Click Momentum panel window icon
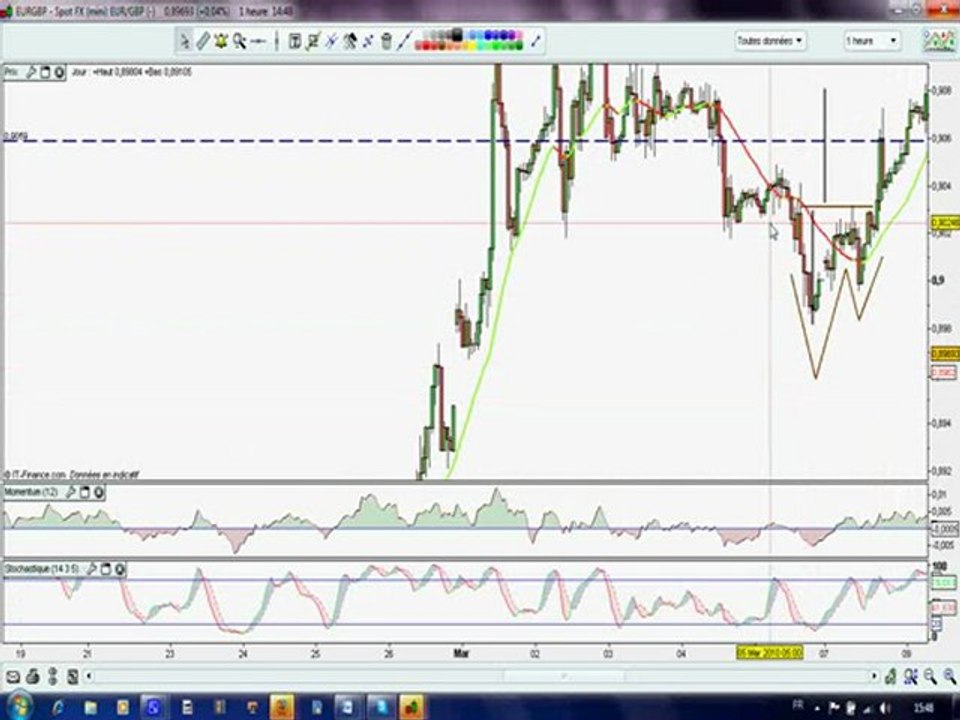 [x=85, y=492]
